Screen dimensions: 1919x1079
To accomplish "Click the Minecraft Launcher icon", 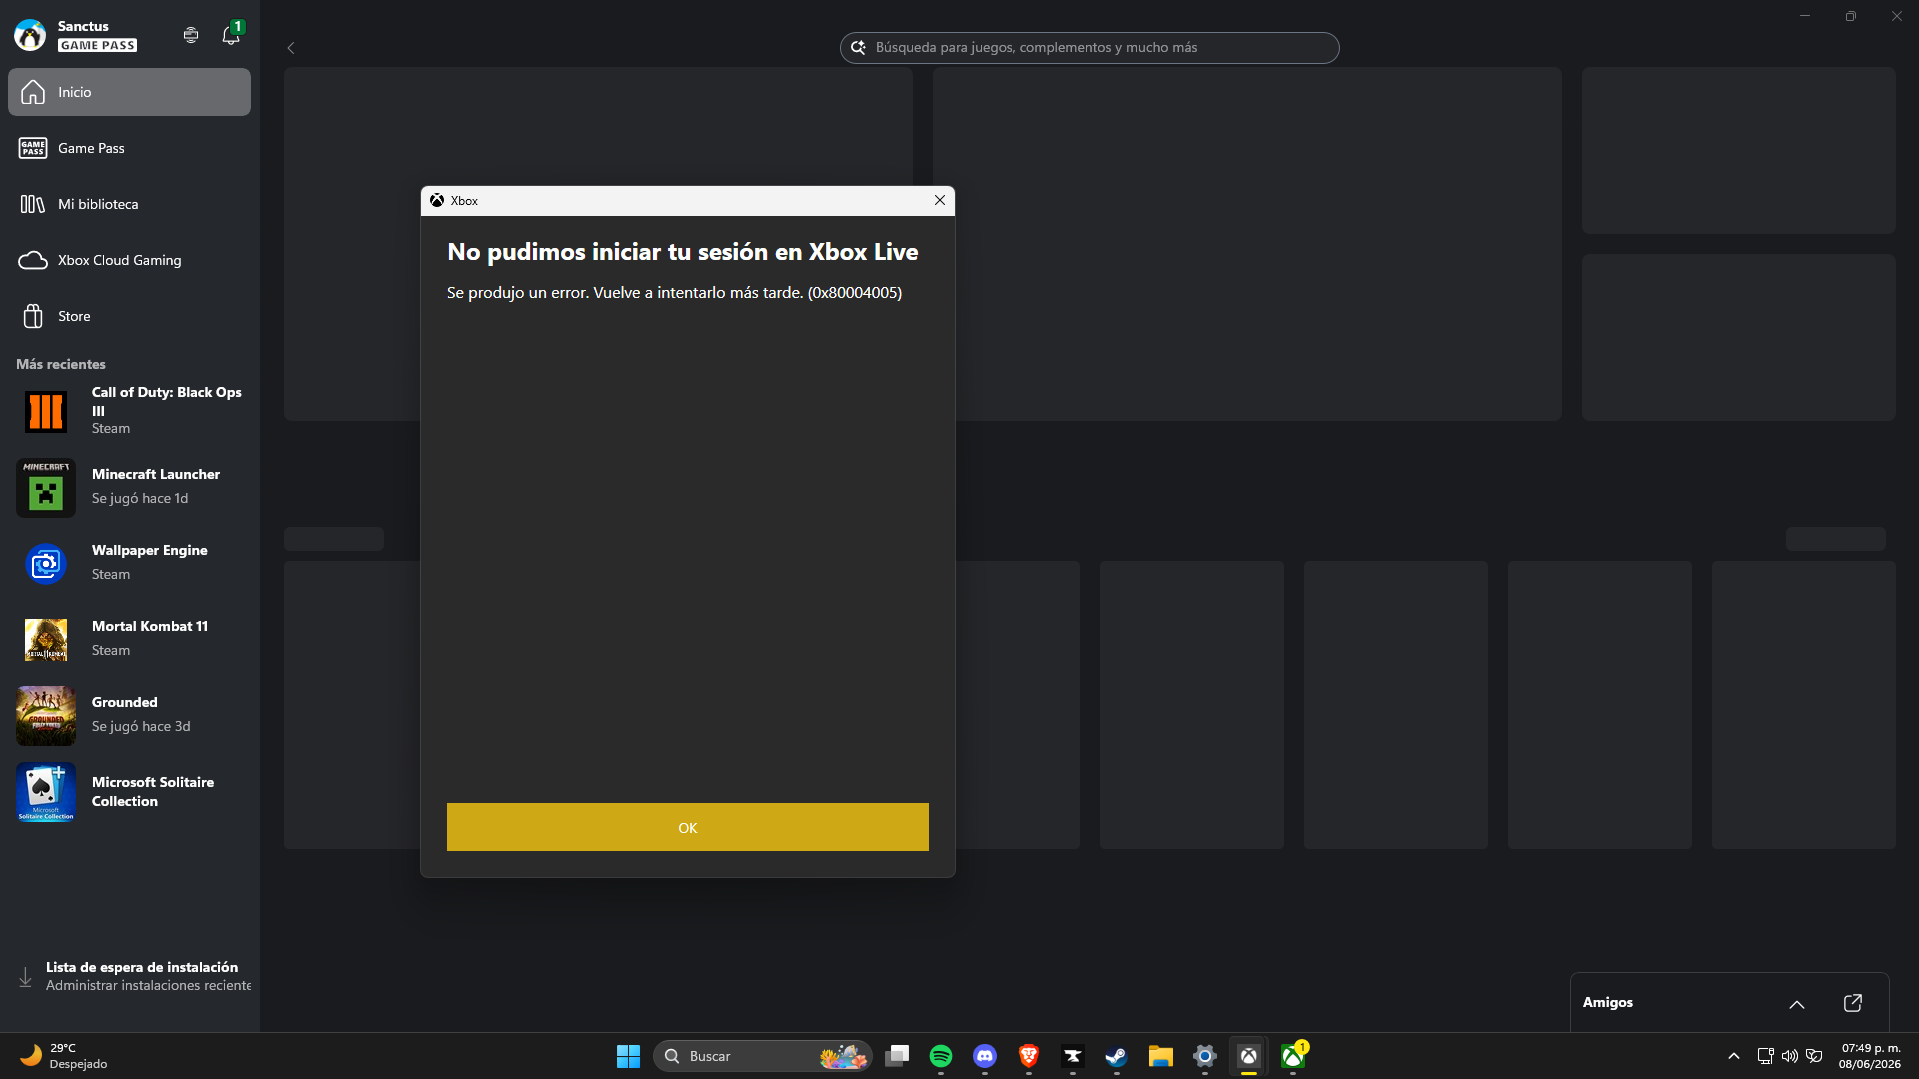I will (46, 488).
